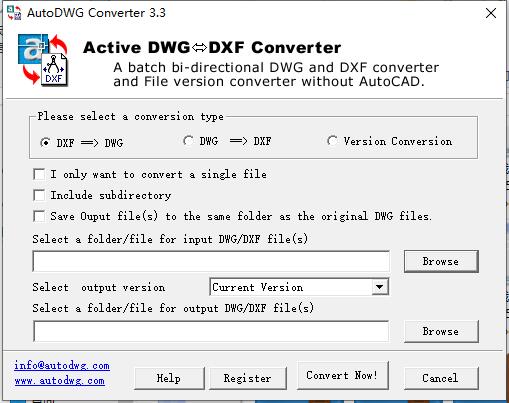Visit the www.autodwg.com website link
This screenshot has height=403, width=509.
[60, 381]
